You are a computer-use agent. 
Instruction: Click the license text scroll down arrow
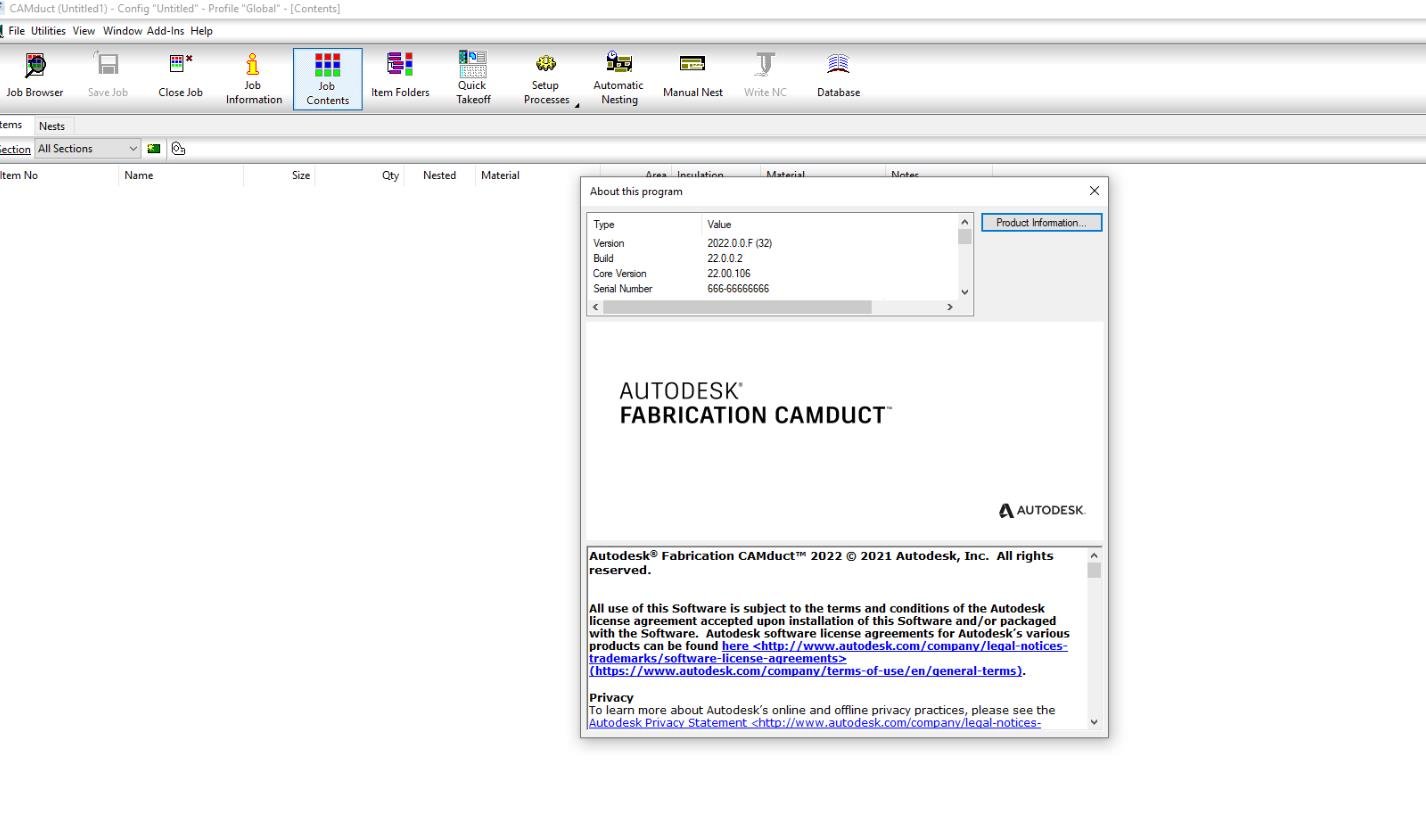coord(1094,722)
